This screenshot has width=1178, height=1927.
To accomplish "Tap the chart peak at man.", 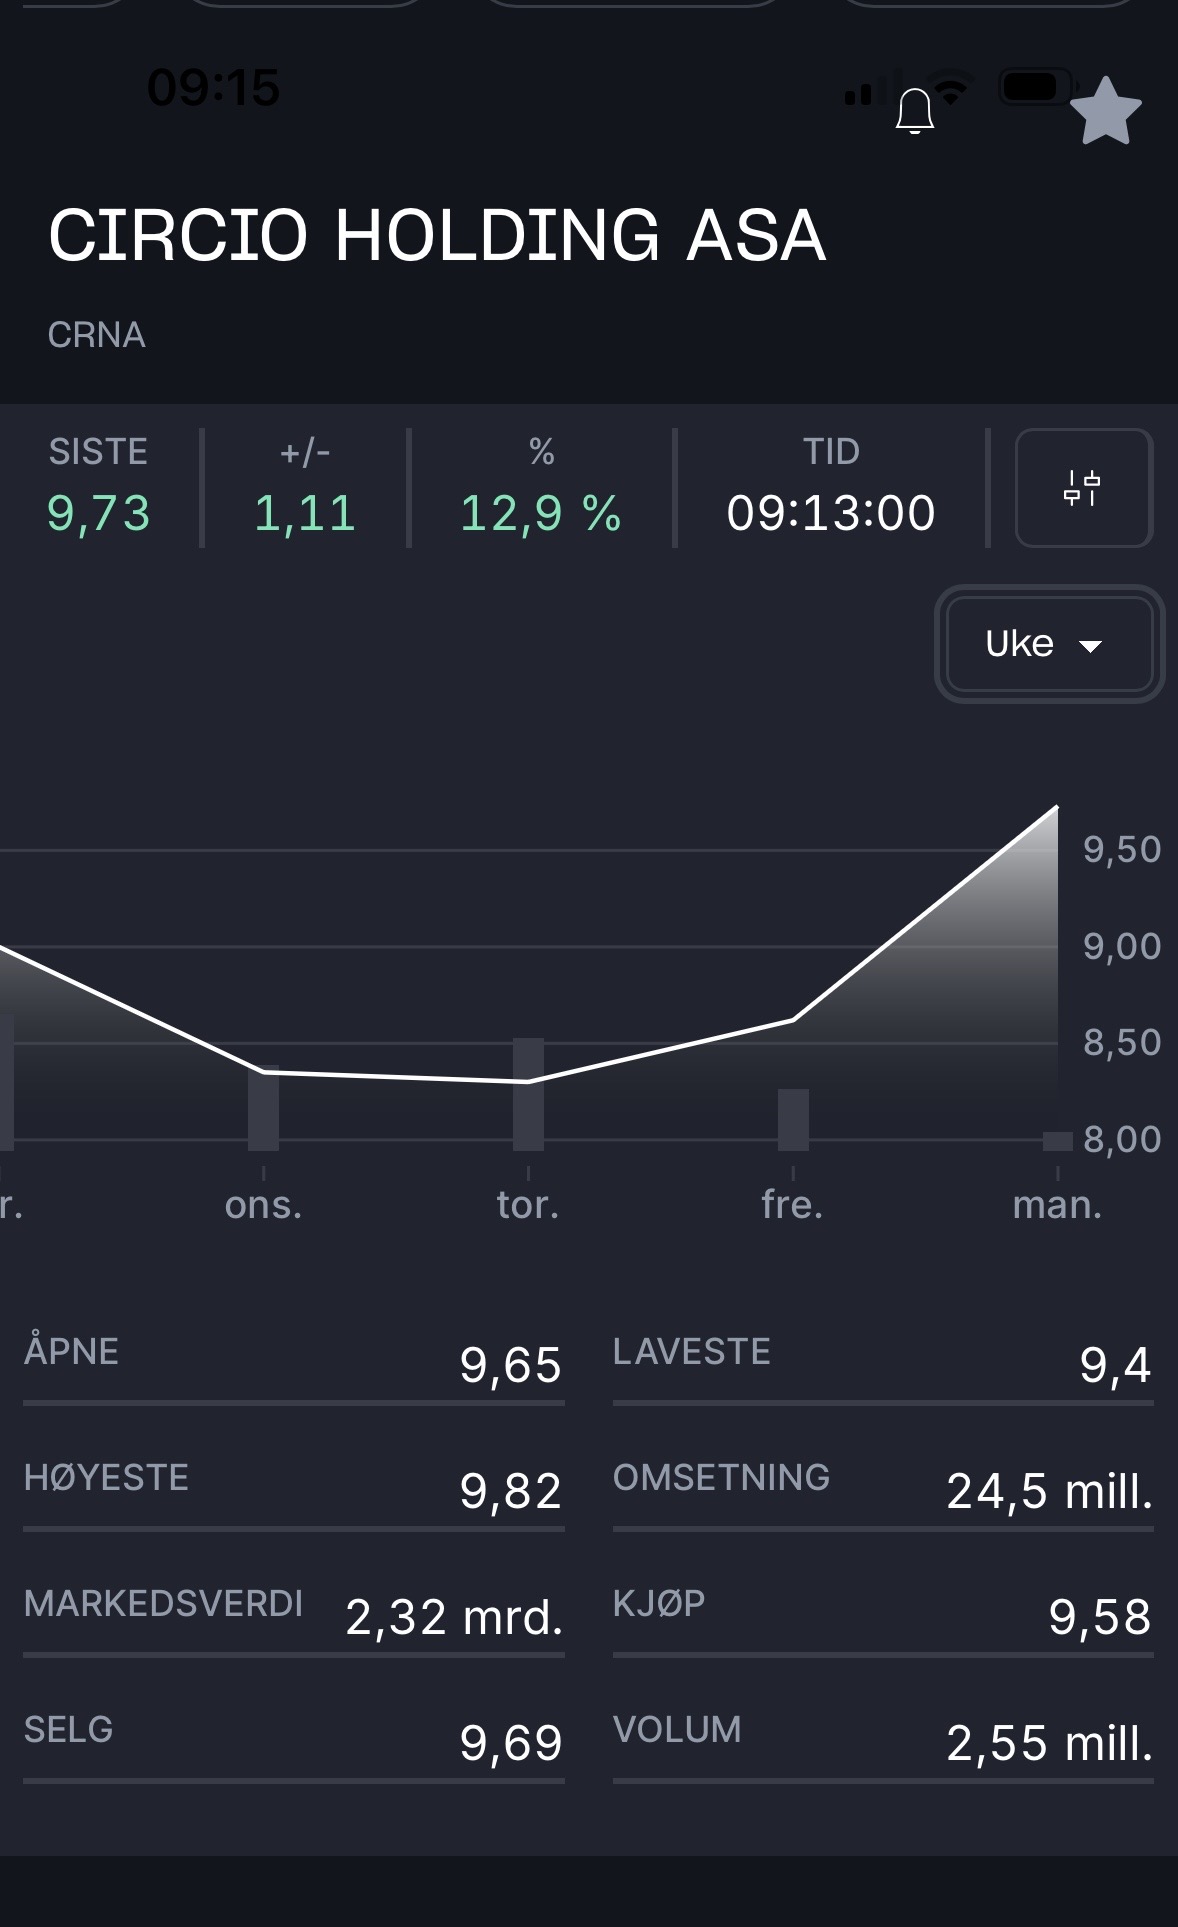I will 1056,808.
